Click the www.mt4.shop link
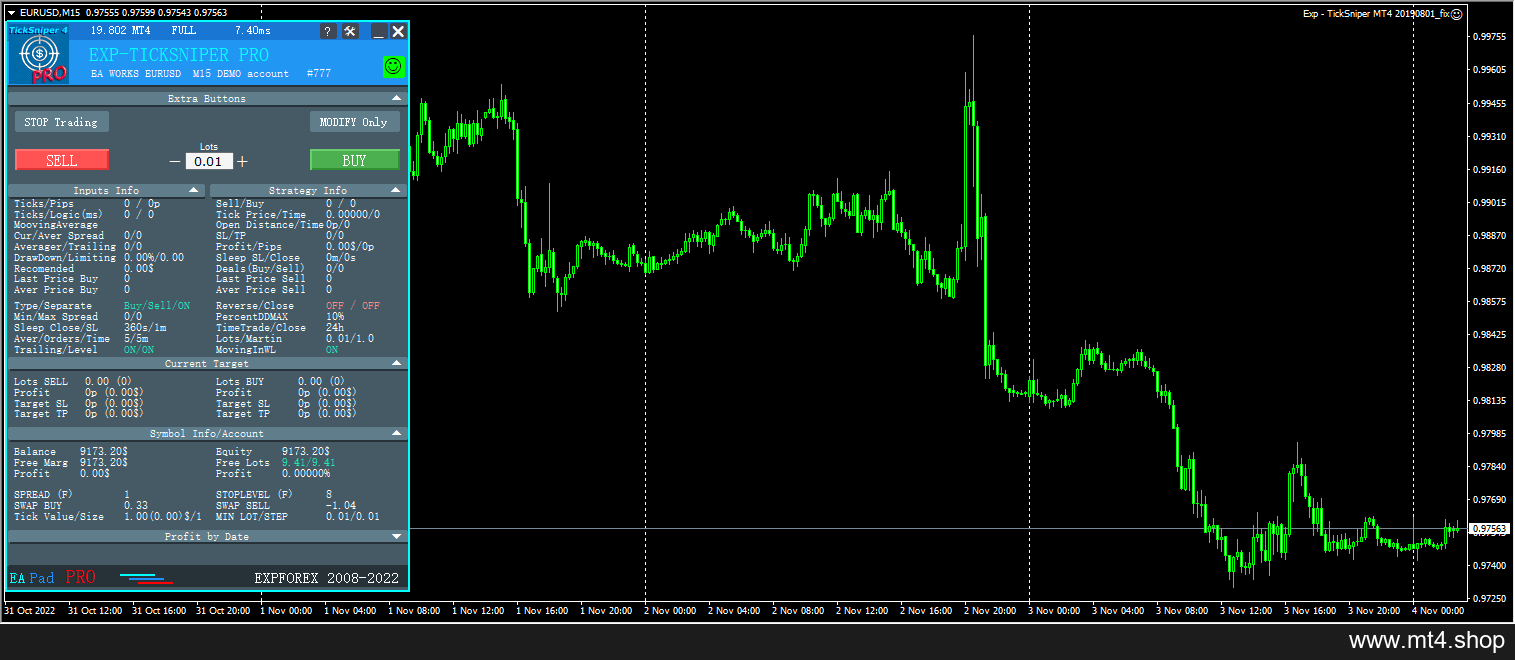The height and width of the screenshot is (660, 1515). pos(1427,640)
